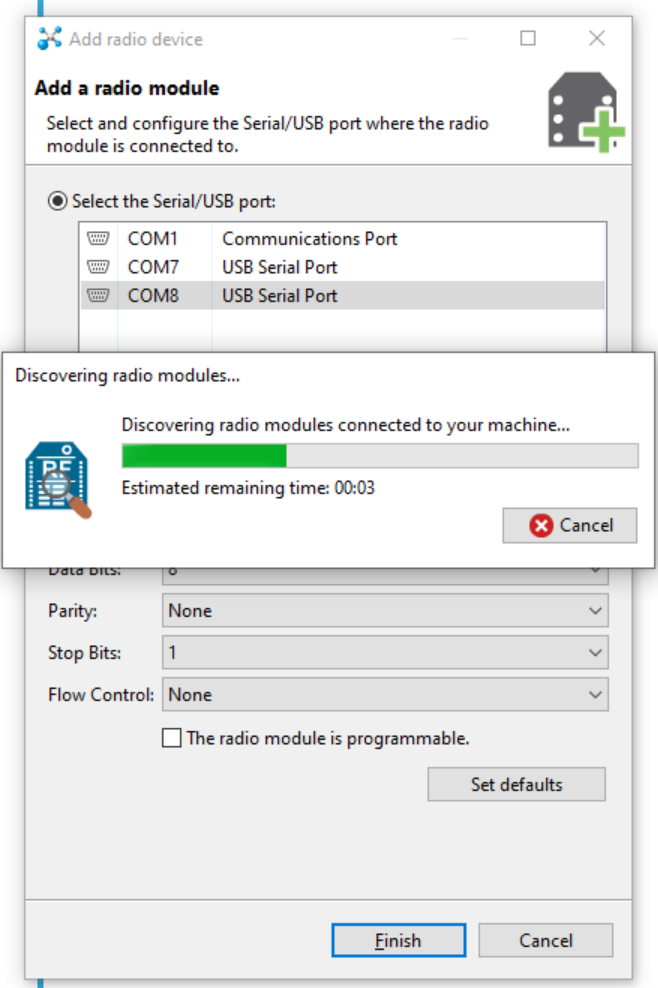This screenshot has height=988, width=658.
Task: Click the COM1 serial port icon
Action: click(x=98, y=239)
